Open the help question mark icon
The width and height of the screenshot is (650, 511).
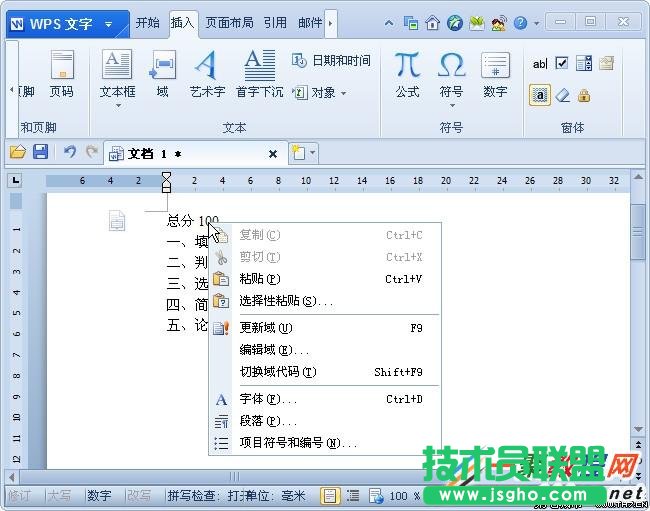coord(520,22)
